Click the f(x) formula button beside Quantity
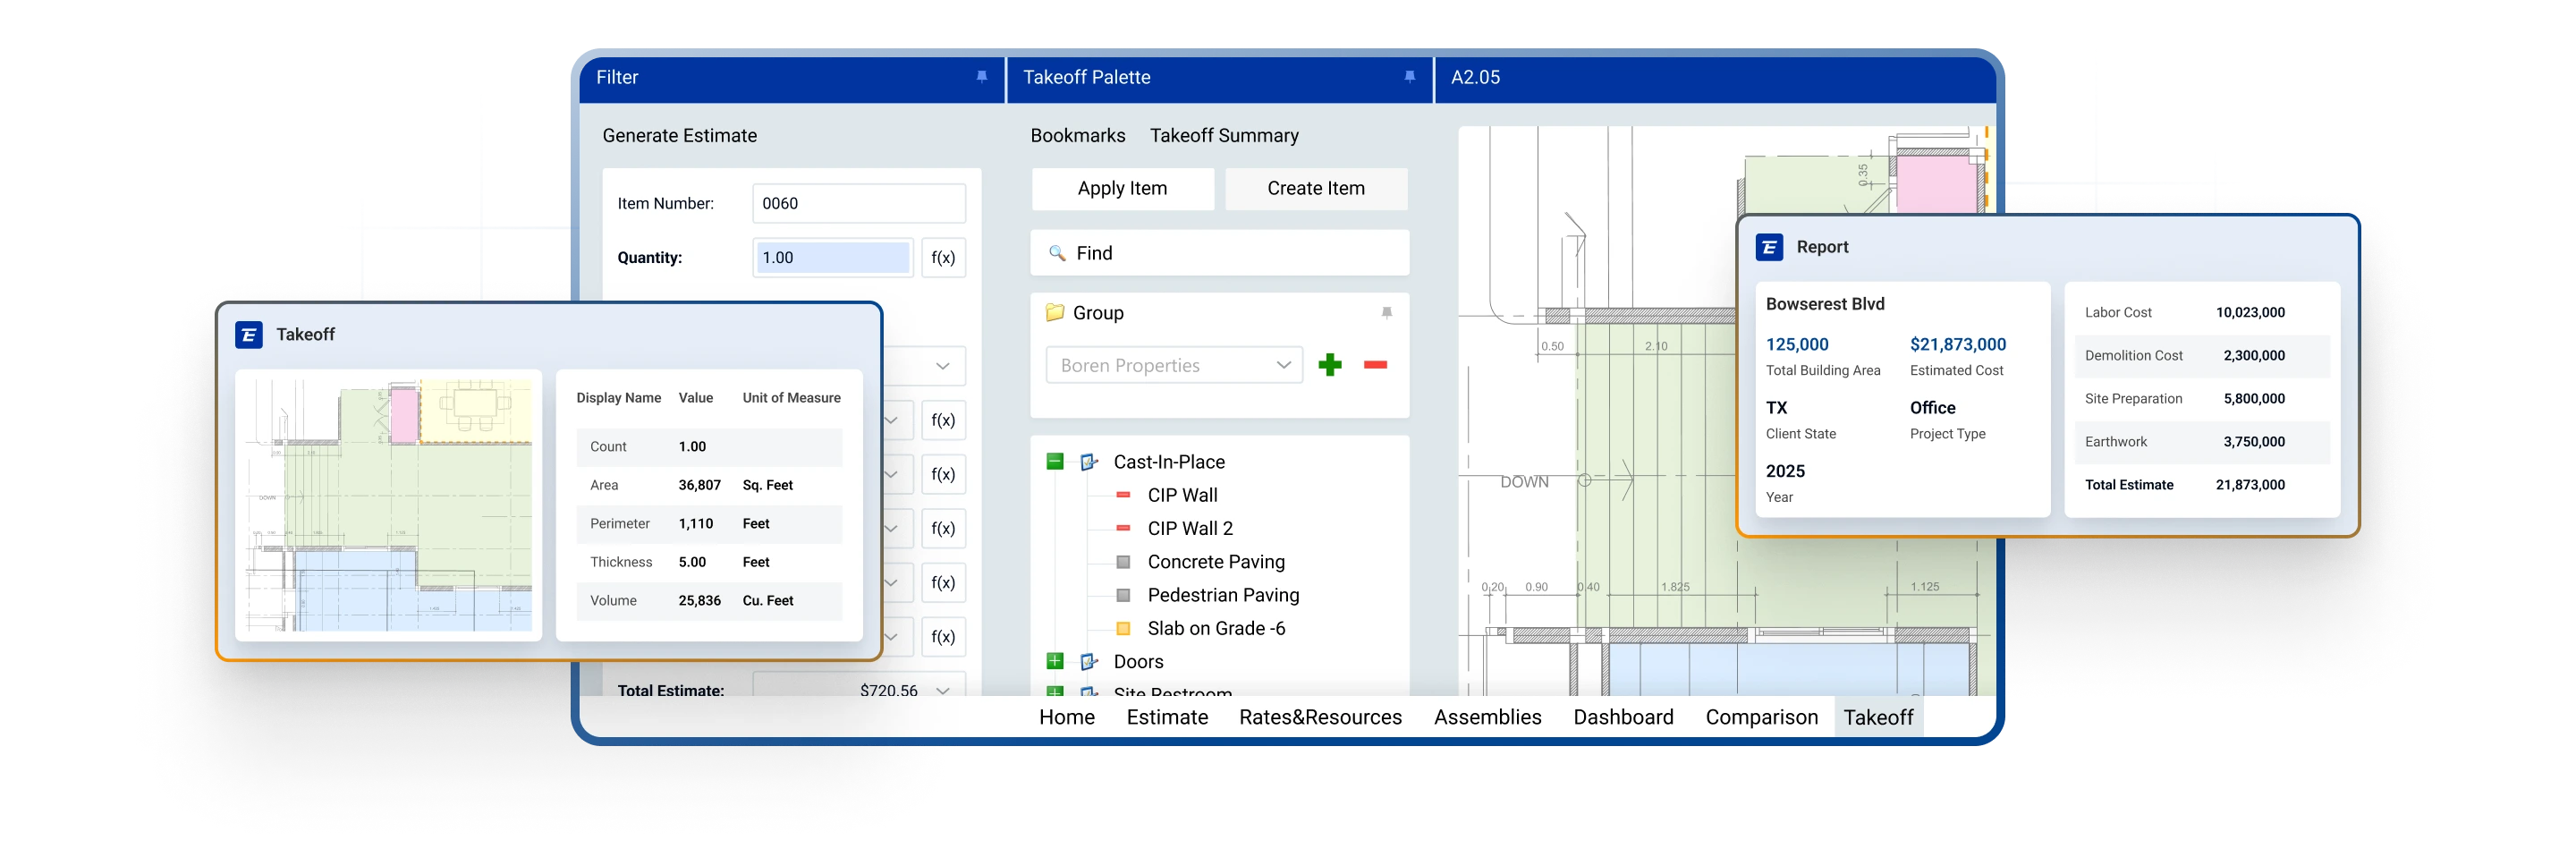 tap(943, 258)
